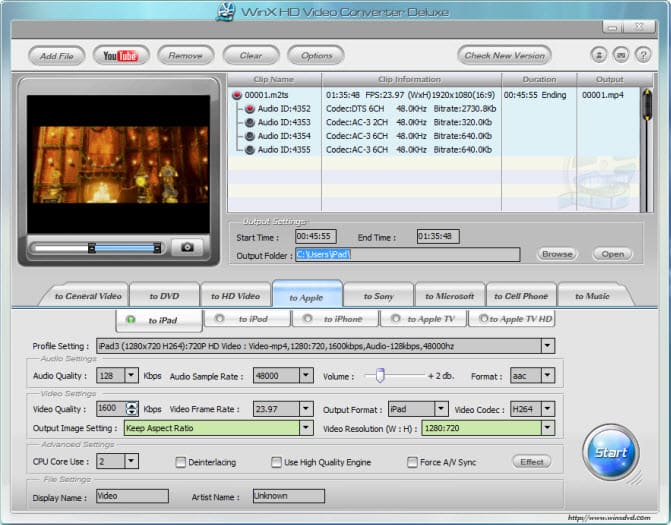Viewport: 671px width, 525px height.
Task: Open the Profile Setting dropdown
Action: coord(547,346)
